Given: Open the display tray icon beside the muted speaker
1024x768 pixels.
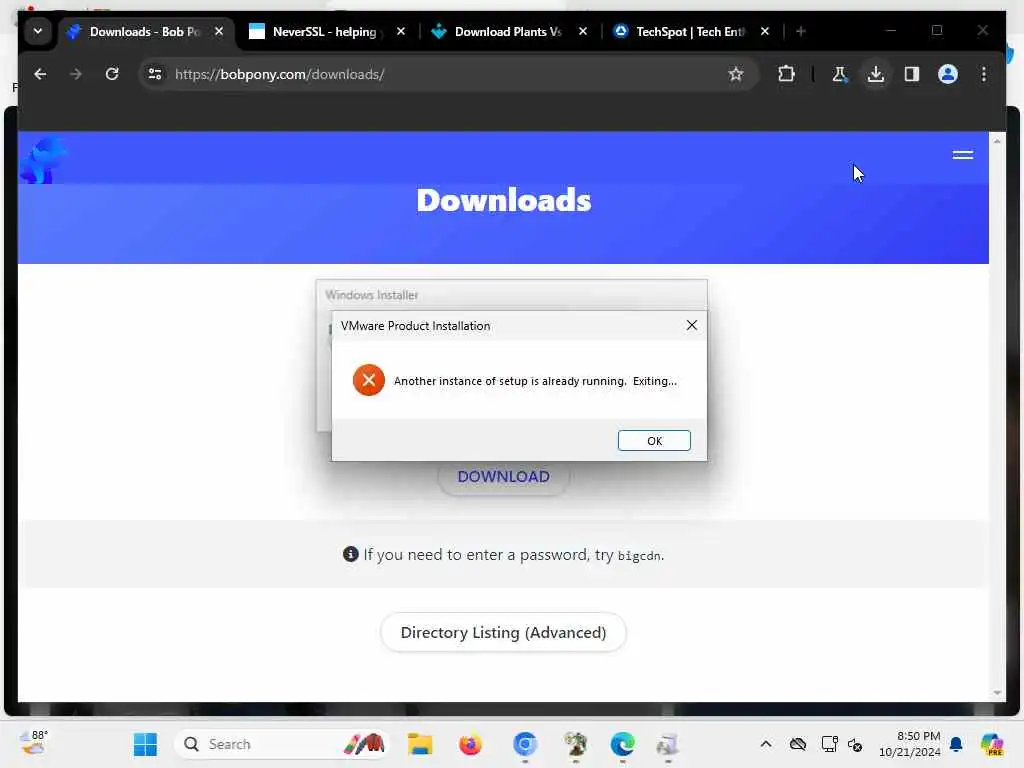Looking at the screenshot, I should pyautogui.click(x=829, y=744).
